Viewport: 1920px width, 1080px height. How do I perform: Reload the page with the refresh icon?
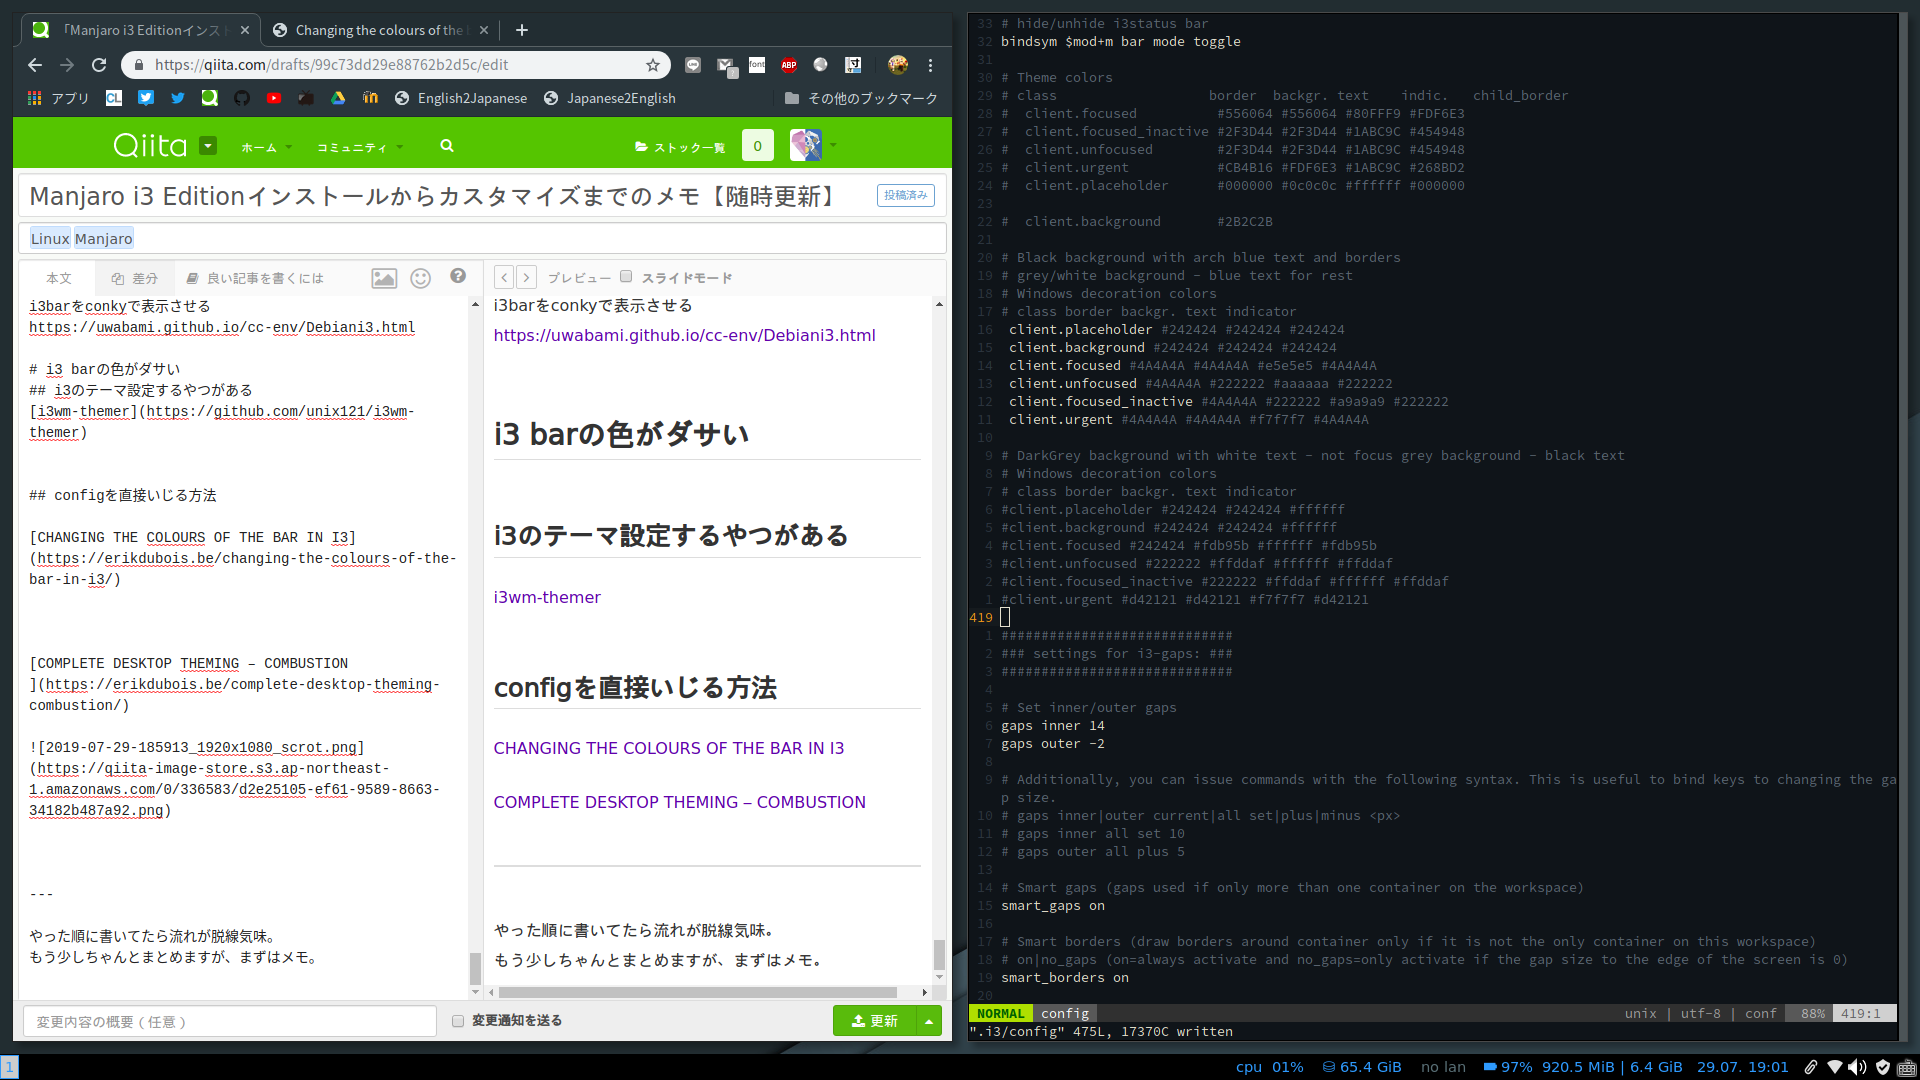99,65
